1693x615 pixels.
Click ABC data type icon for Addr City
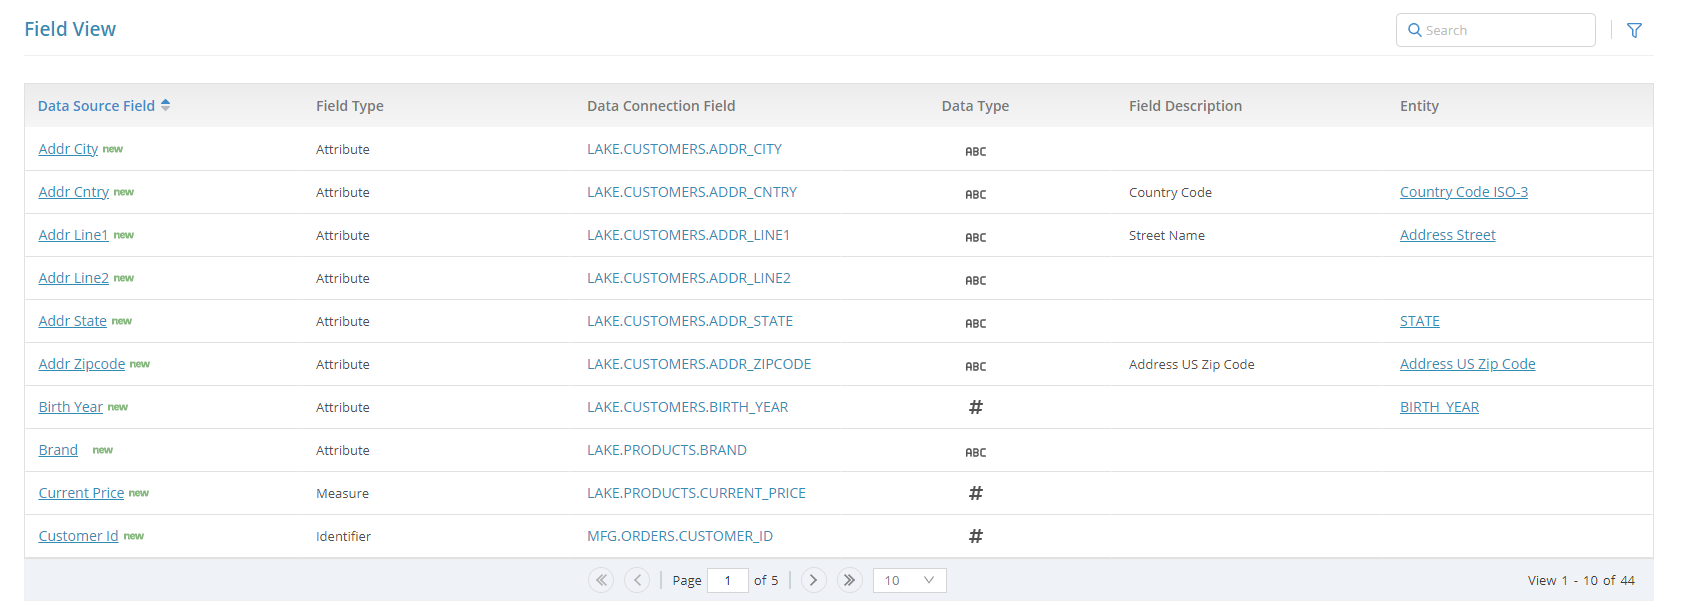(x=976, y=152)
